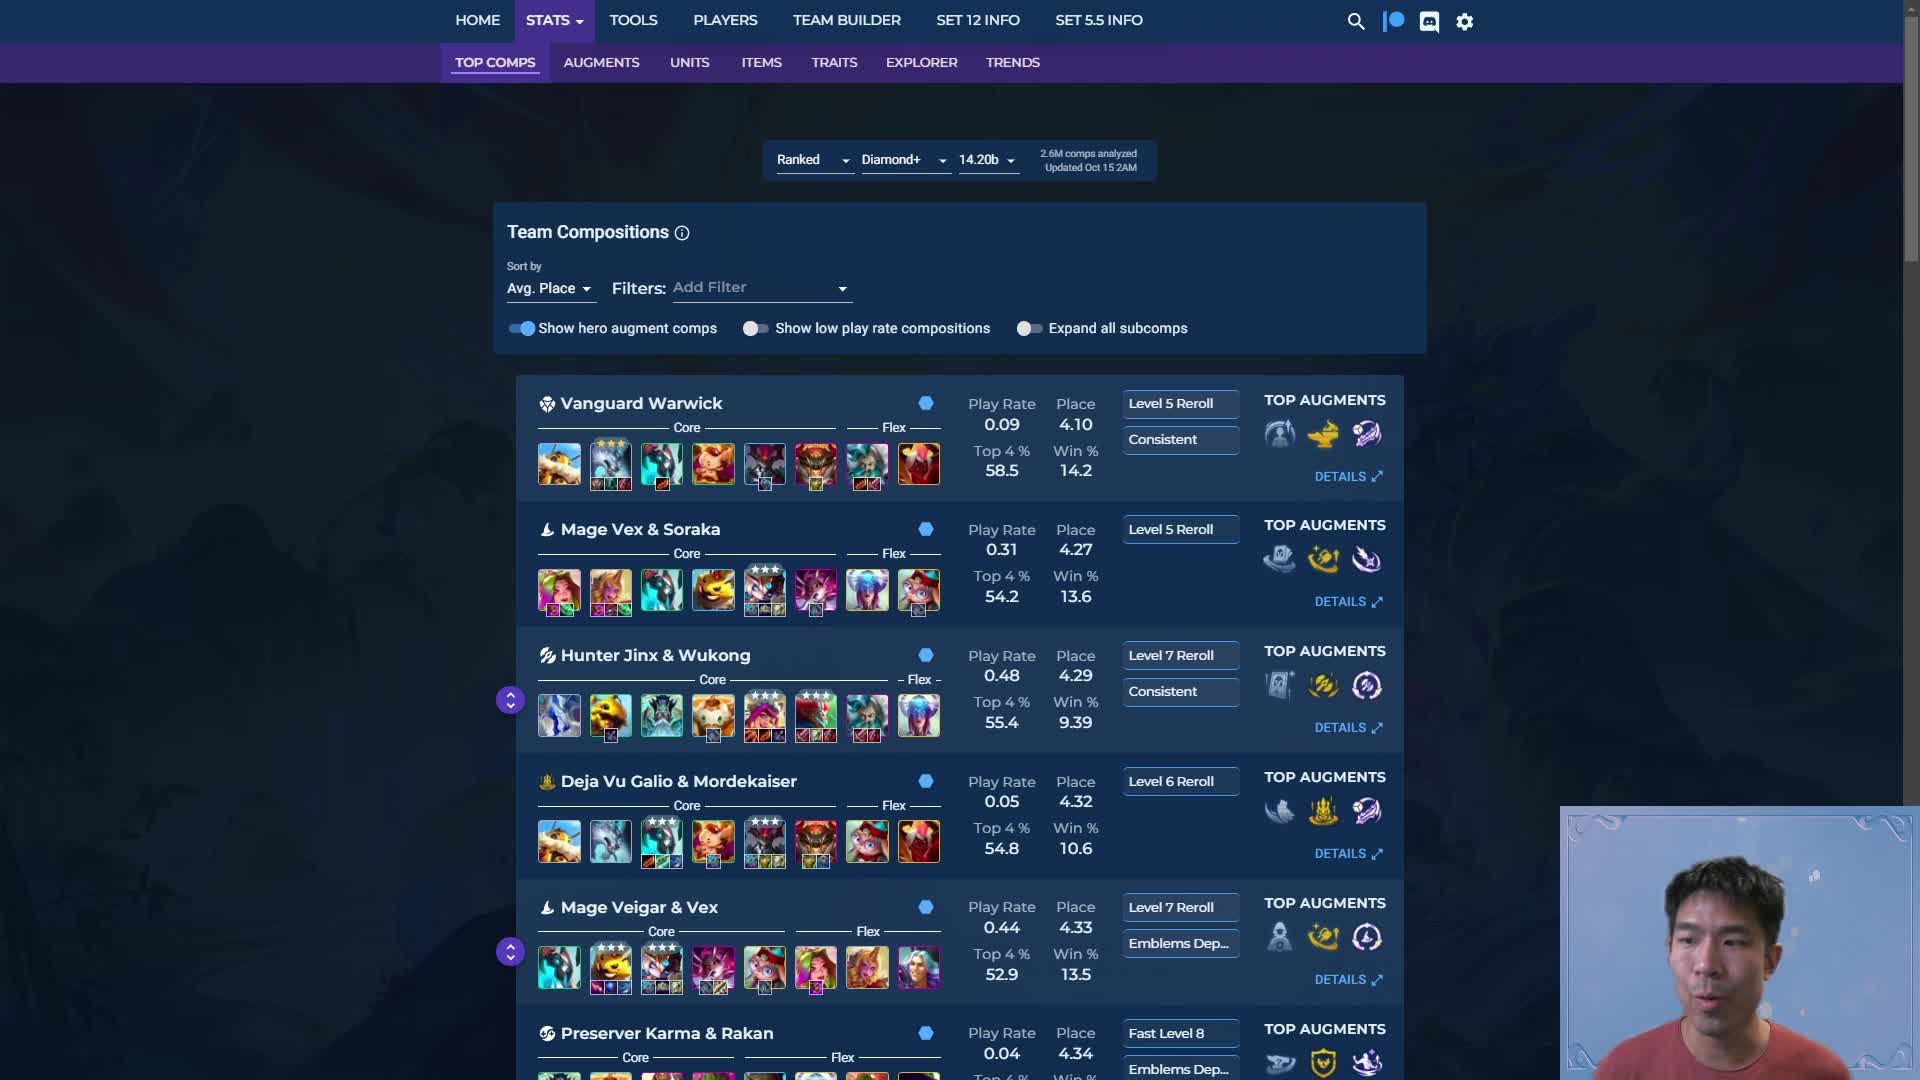Image resolution: width=1920 pixels, height=1080 pixels.
Task: Open SET 12 INFO page
Action: (978, 20)
